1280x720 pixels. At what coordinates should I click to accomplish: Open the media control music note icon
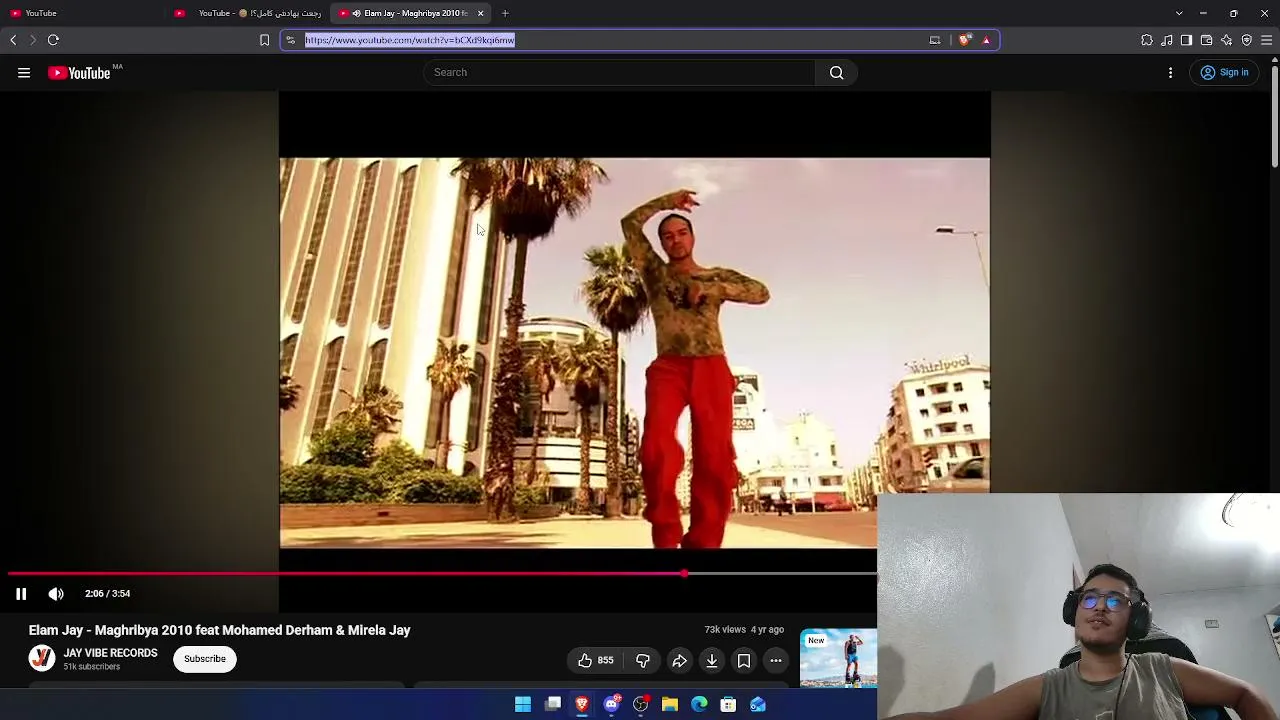click(x=1167, y=40)
